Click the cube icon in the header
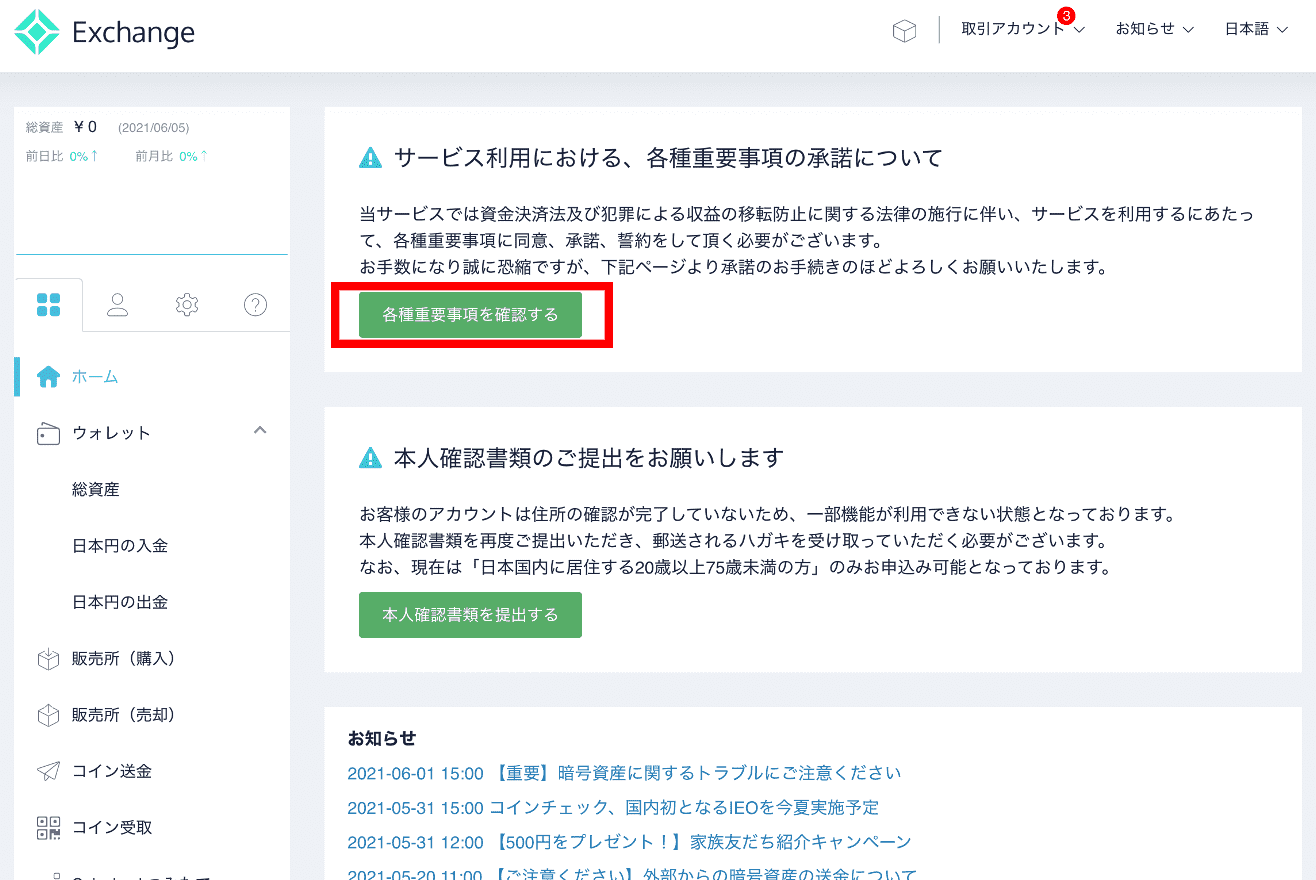The width and height of the screenshot is (1316, 880). coord(904,30)
